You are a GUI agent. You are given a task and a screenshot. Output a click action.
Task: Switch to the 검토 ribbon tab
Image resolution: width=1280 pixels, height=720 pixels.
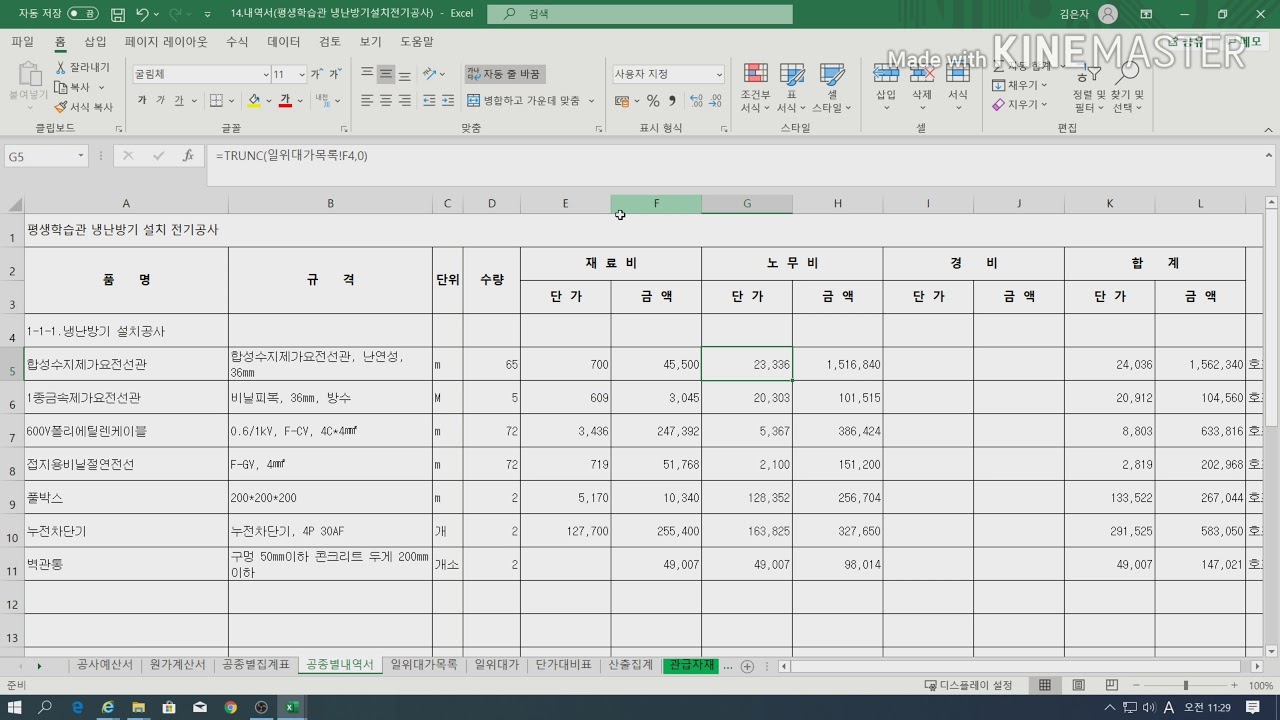pos(330,42)
